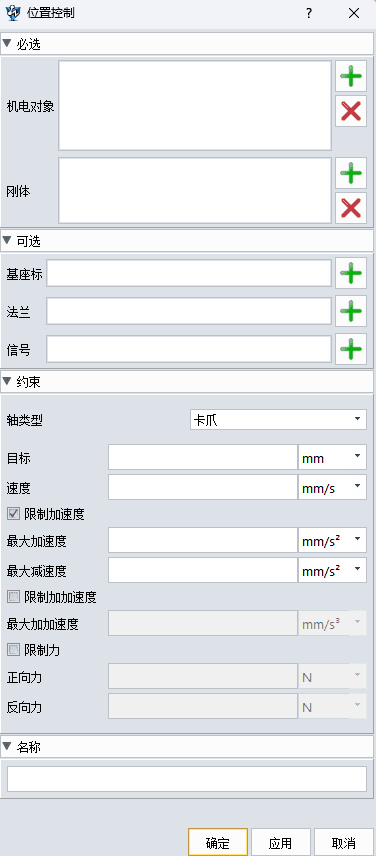The image size is (376, 856).
Task: Open 目标 unit dropdown mm
Action: click(x=332, y=457)
